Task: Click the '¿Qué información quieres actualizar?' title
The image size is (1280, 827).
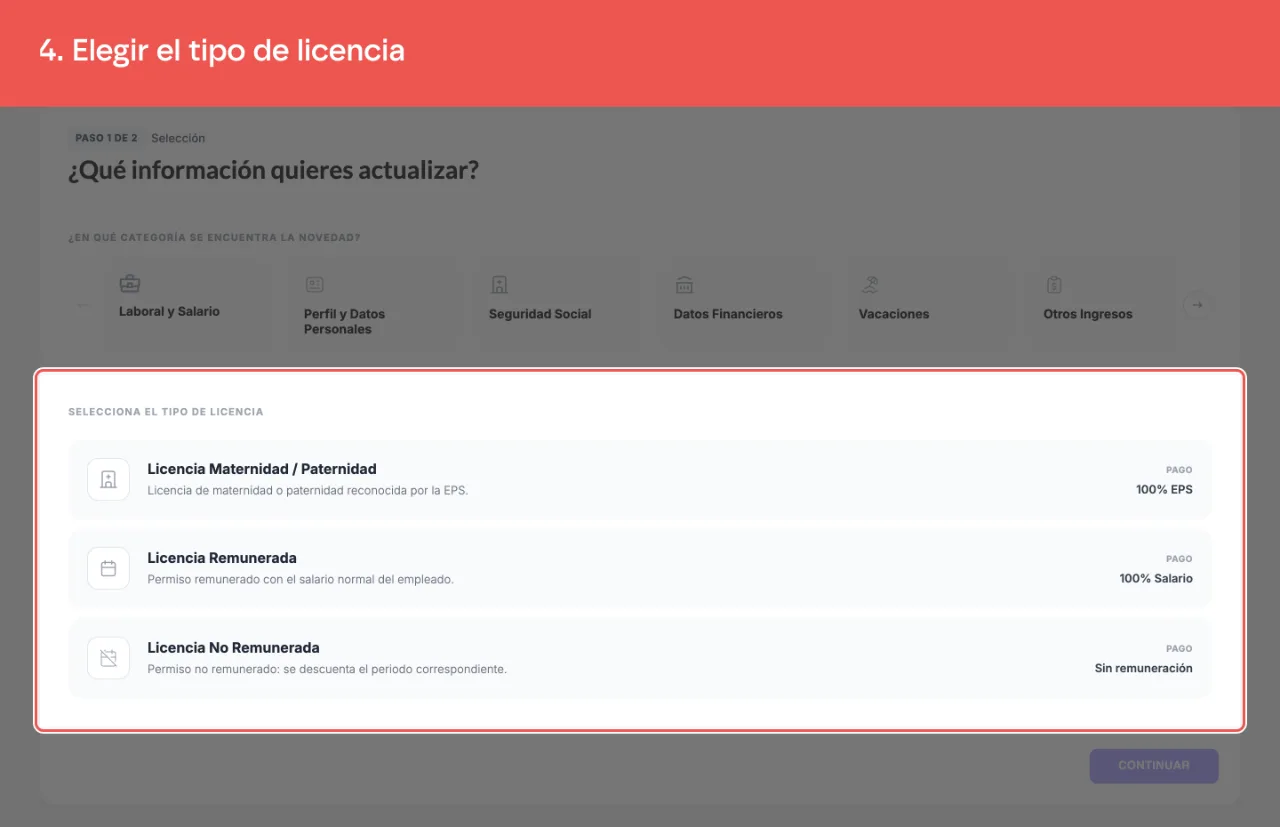Action: point(273,171)
